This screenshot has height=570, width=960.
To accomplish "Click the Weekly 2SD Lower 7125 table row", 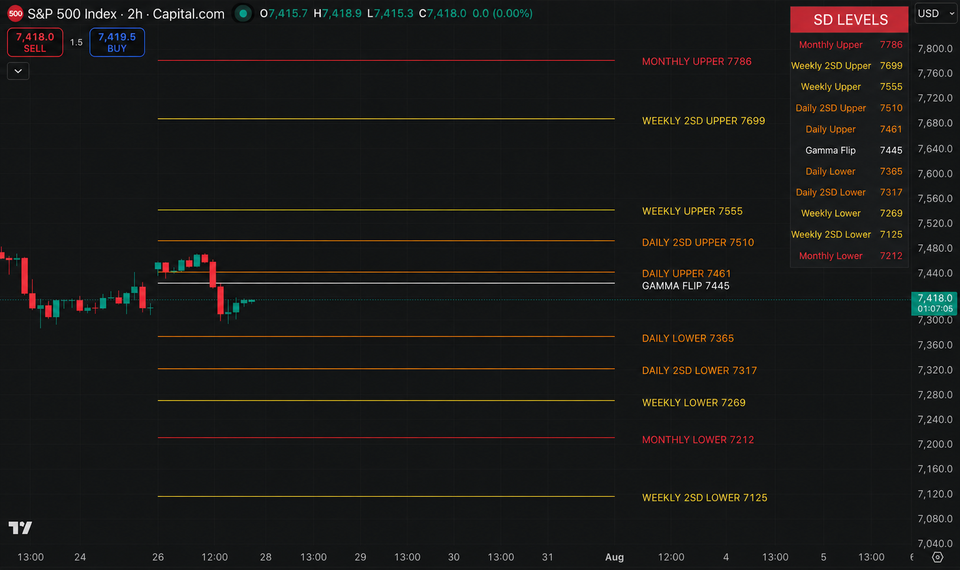I will (850, 234).
